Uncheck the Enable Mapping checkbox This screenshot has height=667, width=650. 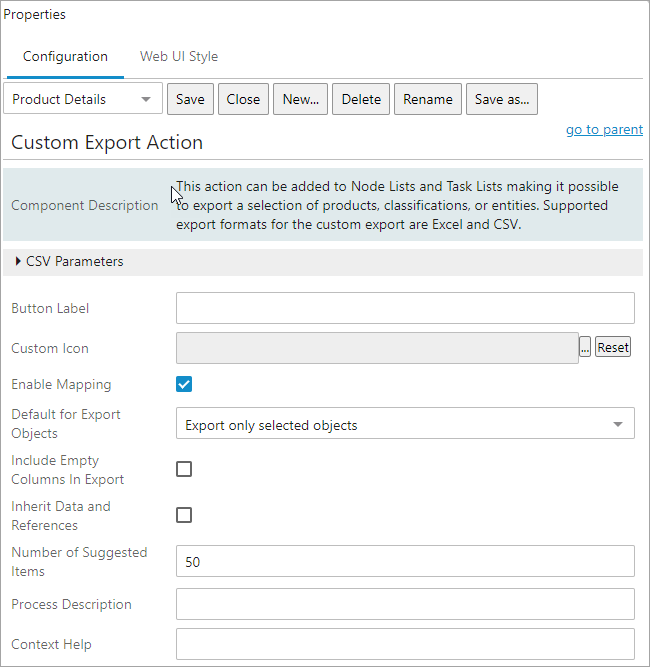pos(184,384)
